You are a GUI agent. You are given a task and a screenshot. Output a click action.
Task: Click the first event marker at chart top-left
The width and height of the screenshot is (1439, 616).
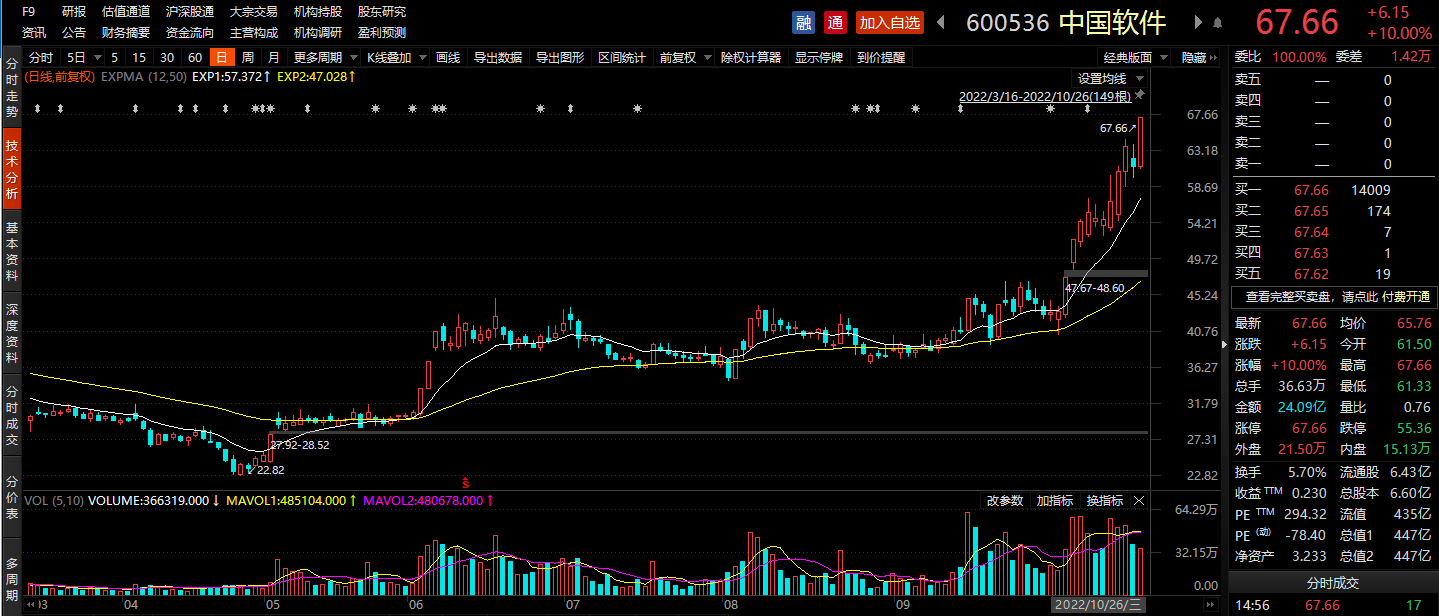click(37, 108)
